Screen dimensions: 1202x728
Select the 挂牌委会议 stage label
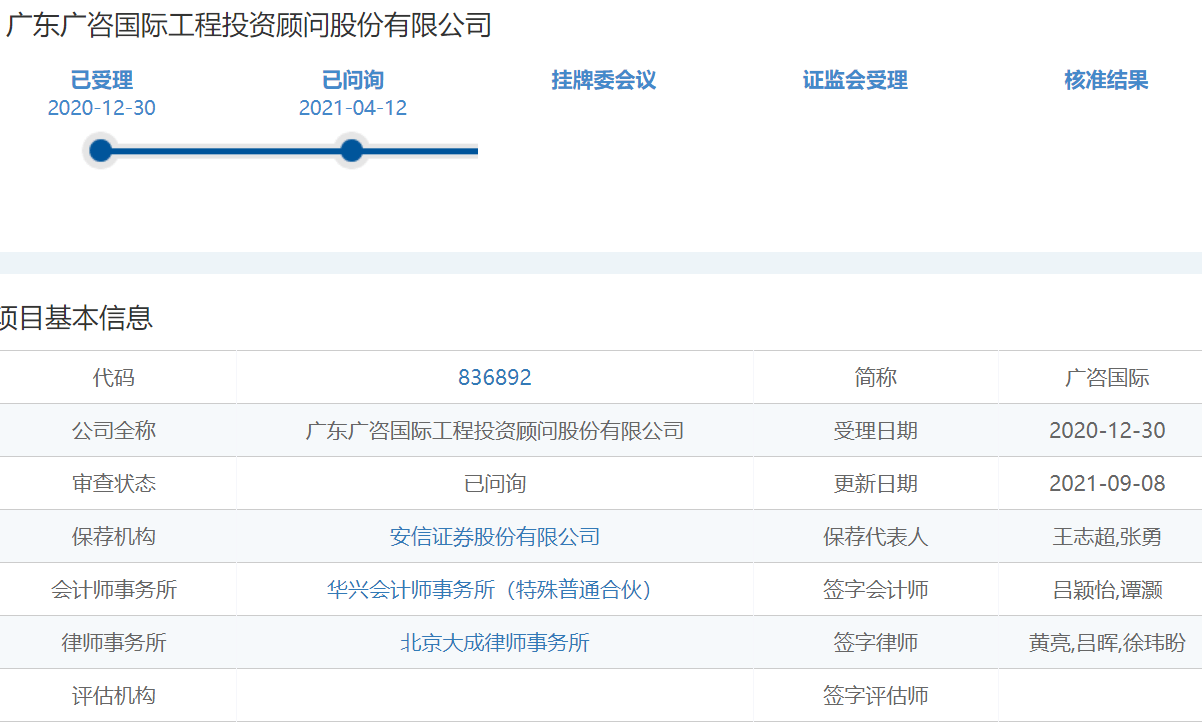coord(603,81)
